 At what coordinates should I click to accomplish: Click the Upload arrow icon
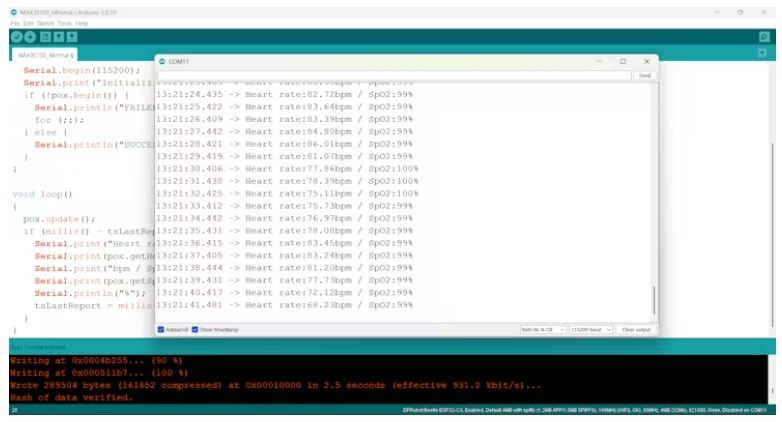(x=30, y=36)
